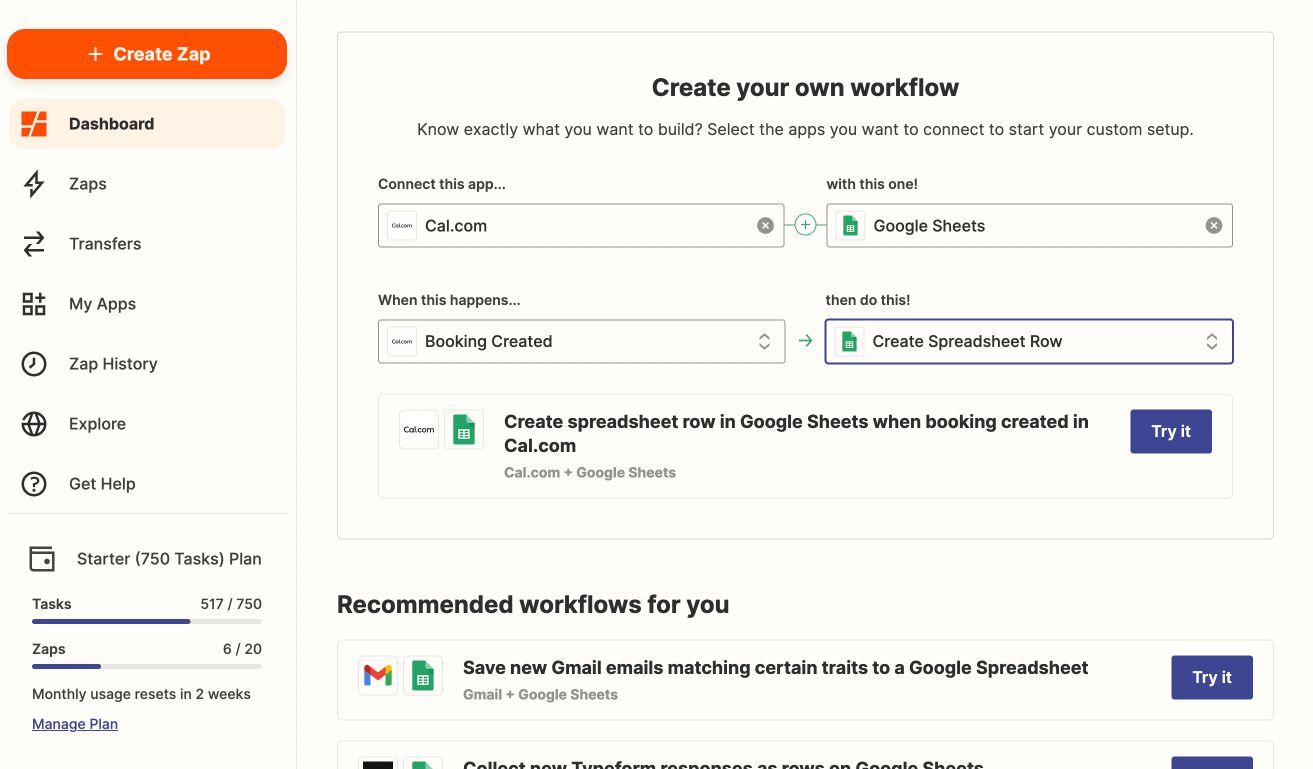
Task: Open the 'Connect this app' selector field
Action: tap(581, 225)
